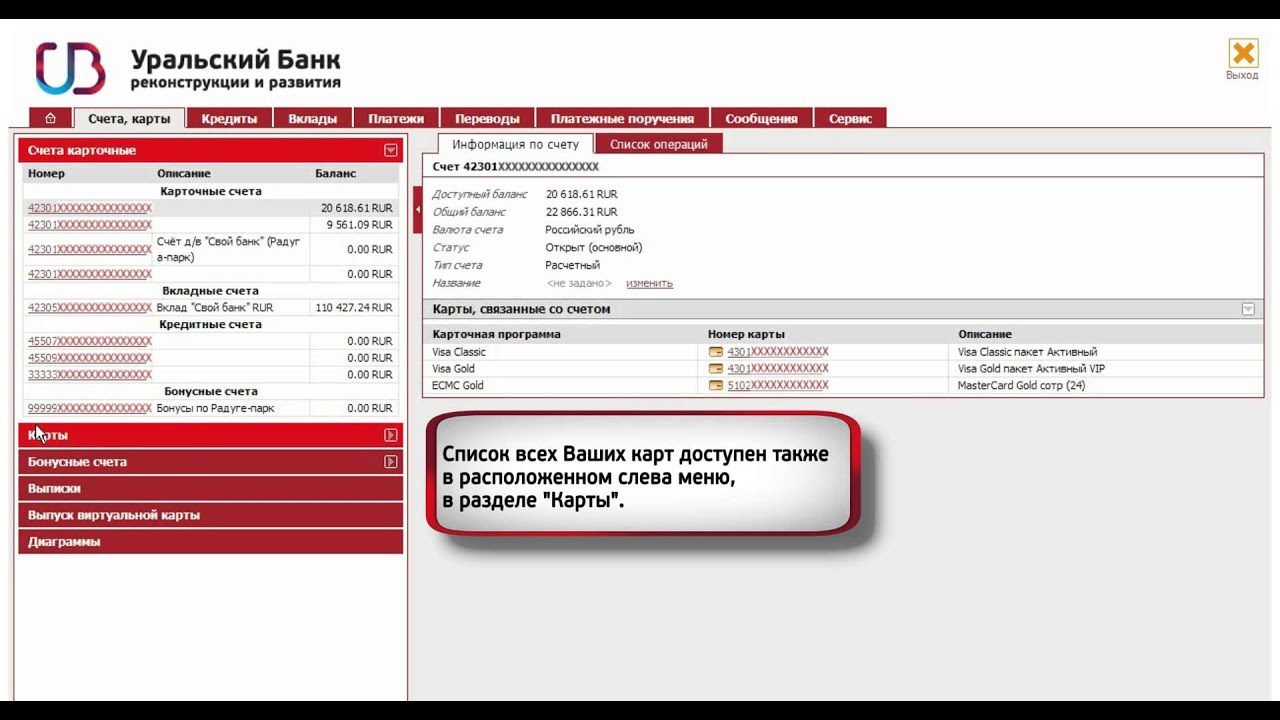Open the Кредиты tab
This screenshot has height=720, width=1280.
click(x=229, y=118)
